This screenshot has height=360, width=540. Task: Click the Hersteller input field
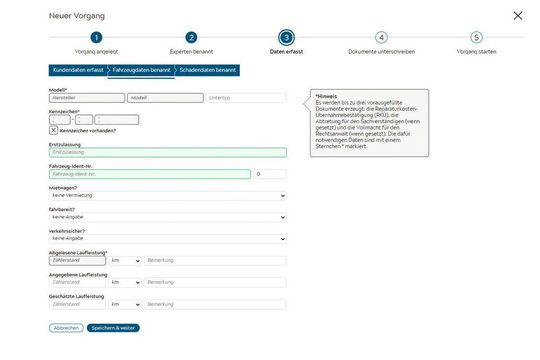87,98
